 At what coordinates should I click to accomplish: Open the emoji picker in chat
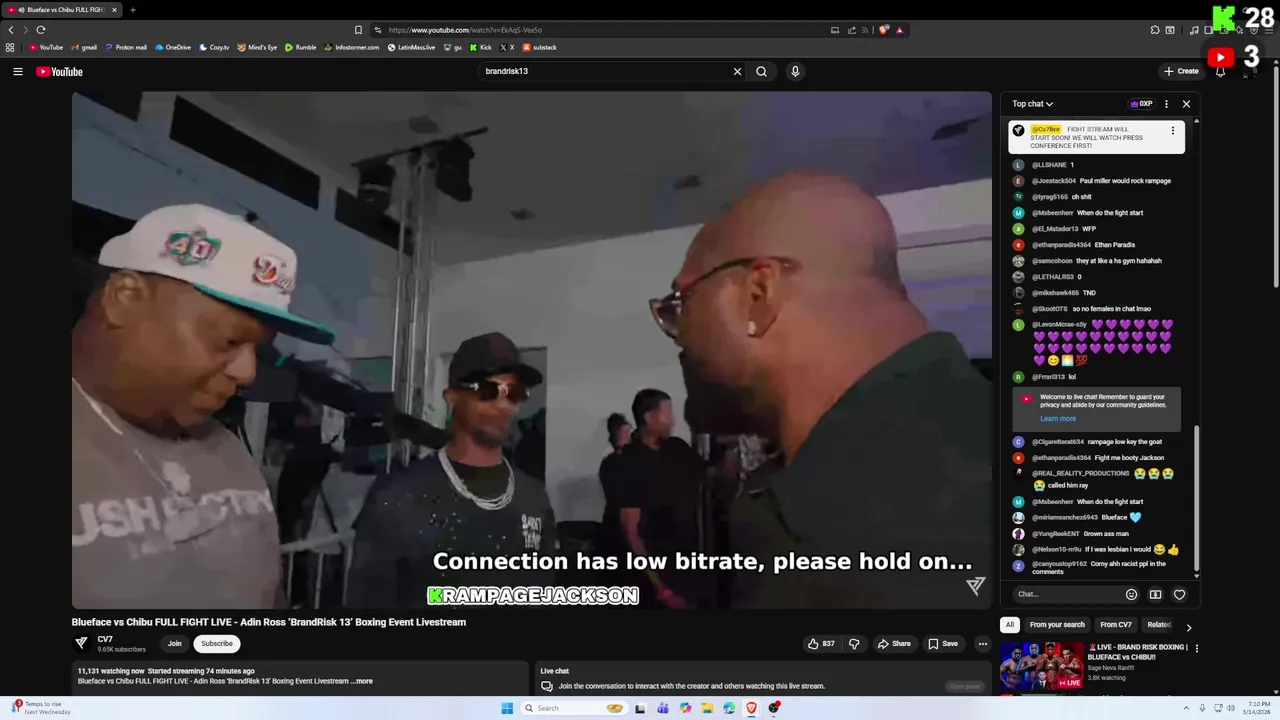pyautogui.click(x=1131, y=594)
